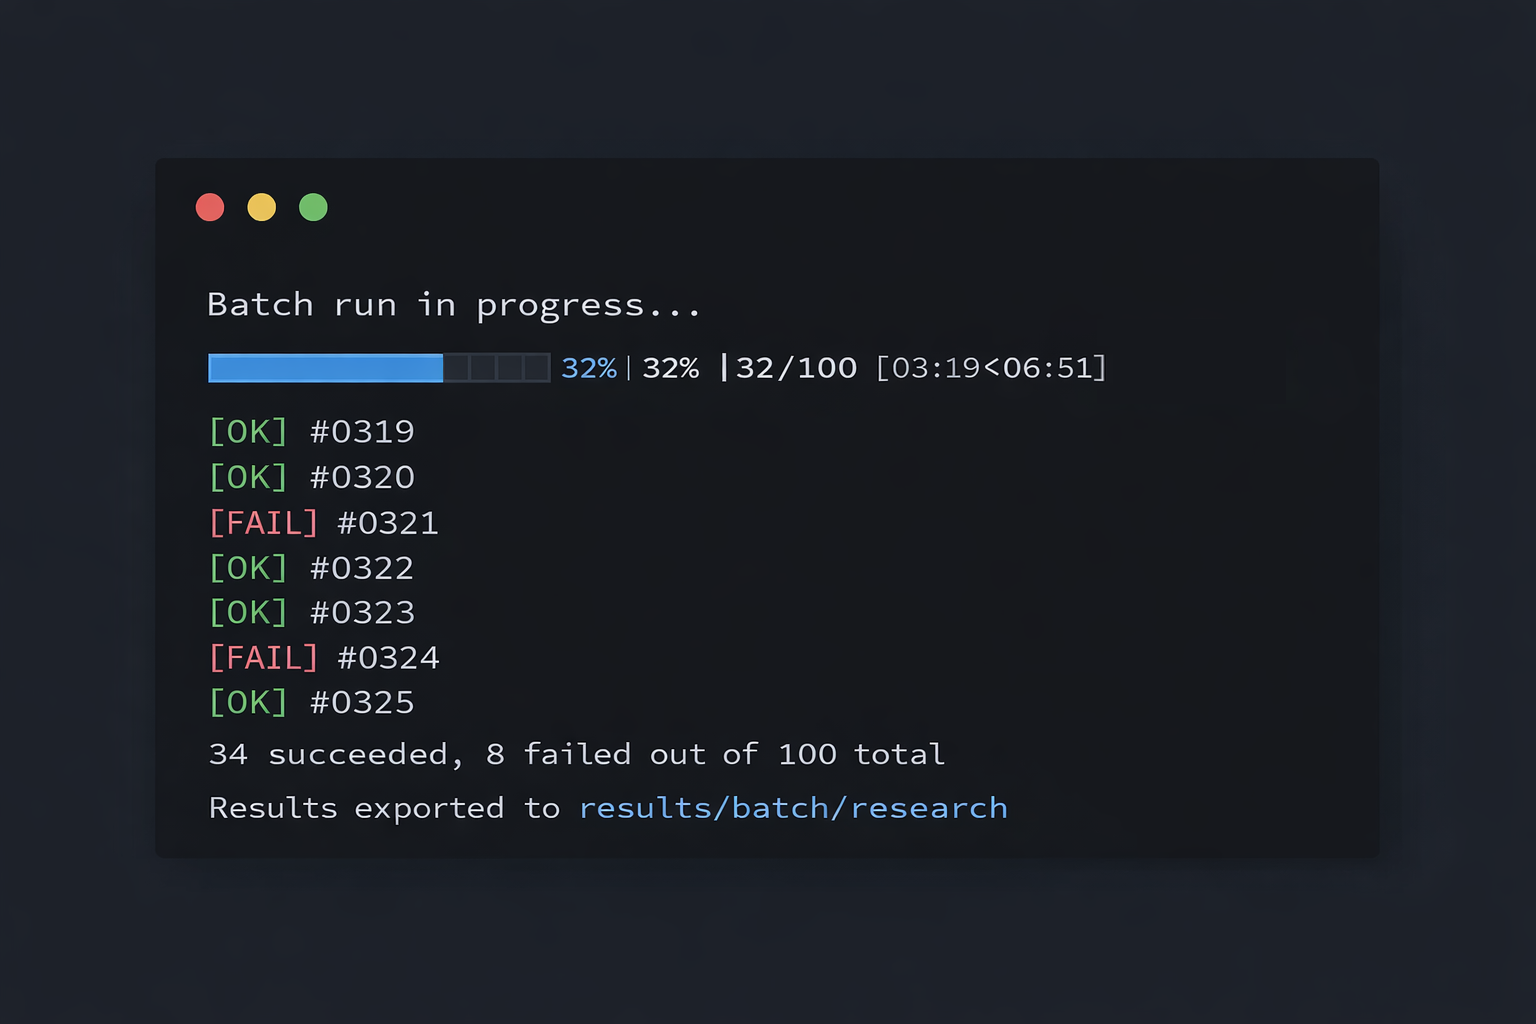Click the unfilled portion of the progress bar
The height and width of the screenshot is (1024, 1536).
coord(497,368)
